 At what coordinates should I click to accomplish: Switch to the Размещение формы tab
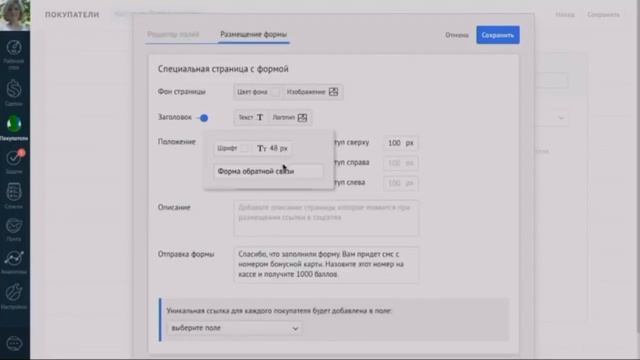(253, 34)
